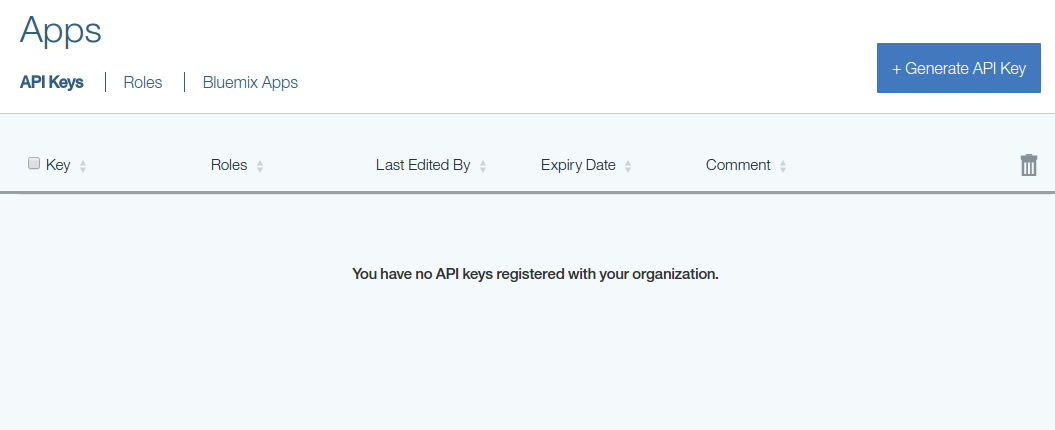The image size is (1055, 430).
Task: Click the ascending sort arrow beside Comment
Action: [x=783, y=162]
